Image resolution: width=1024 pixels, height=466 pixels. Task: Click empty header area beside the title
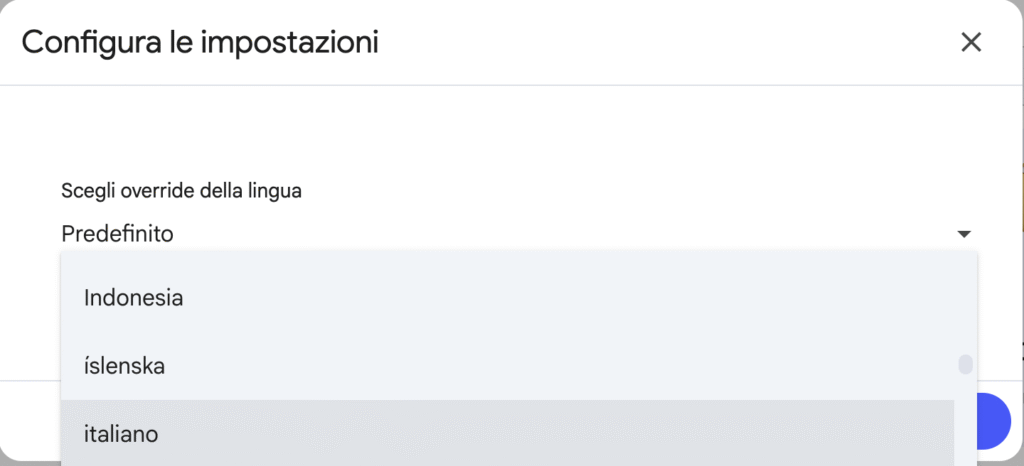650,43
